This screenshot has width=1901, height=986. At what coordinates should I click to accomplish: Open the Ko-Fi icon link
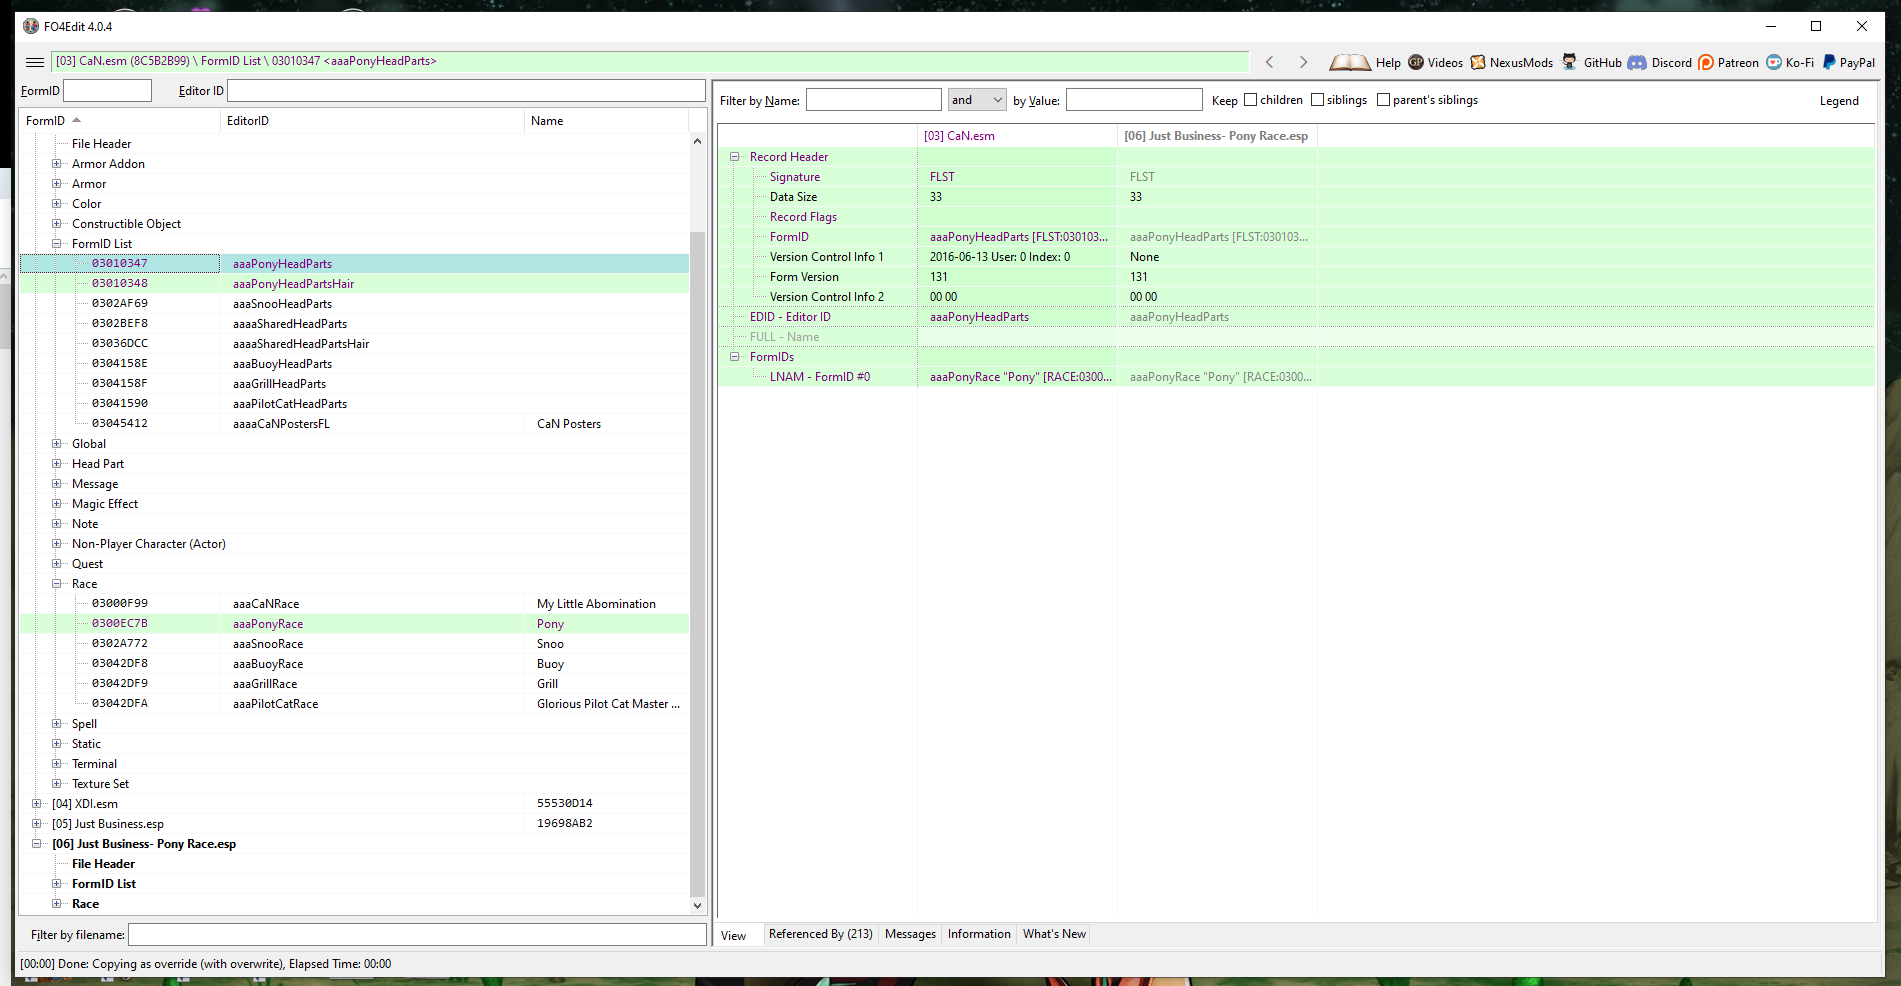[x=1774, y=62]
